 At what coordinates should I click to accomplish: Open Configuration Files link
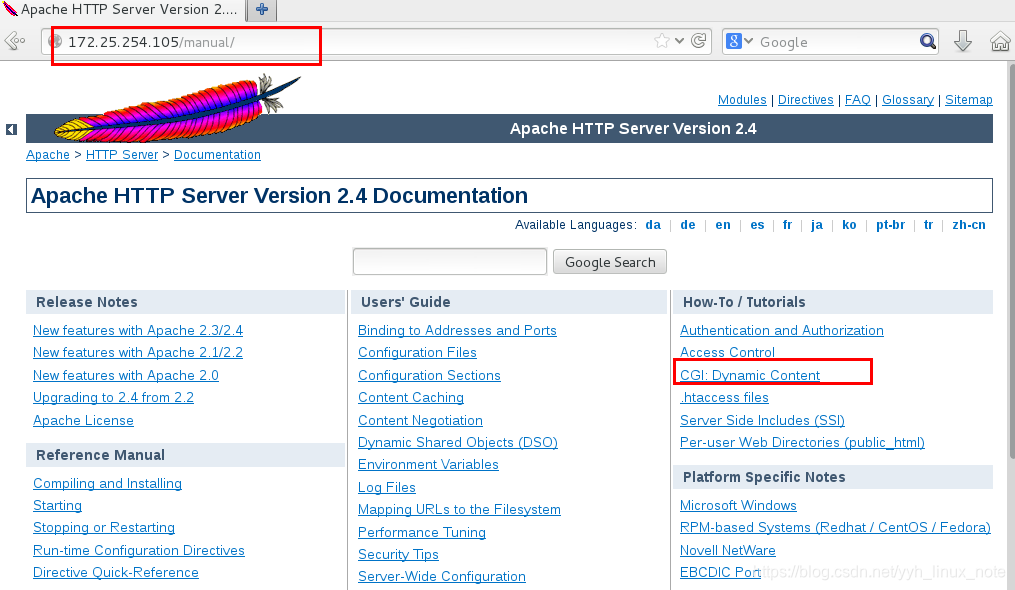point(418,352)
